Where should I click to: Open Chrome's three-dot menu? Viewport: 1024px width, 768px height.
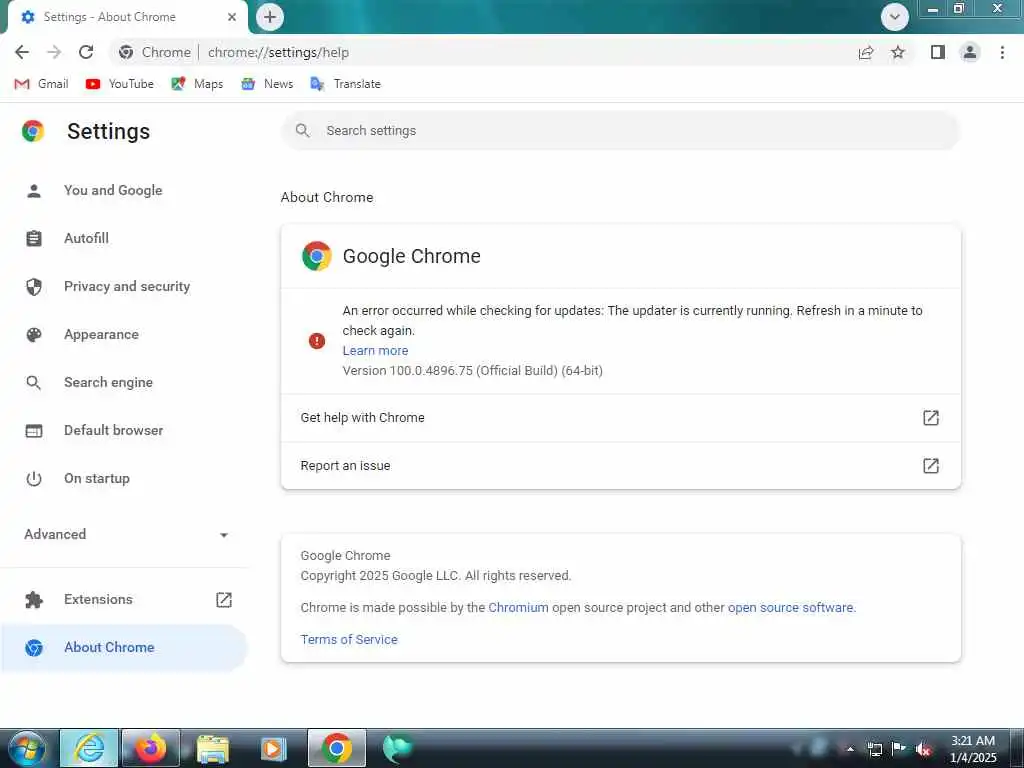click(1002, 52)
